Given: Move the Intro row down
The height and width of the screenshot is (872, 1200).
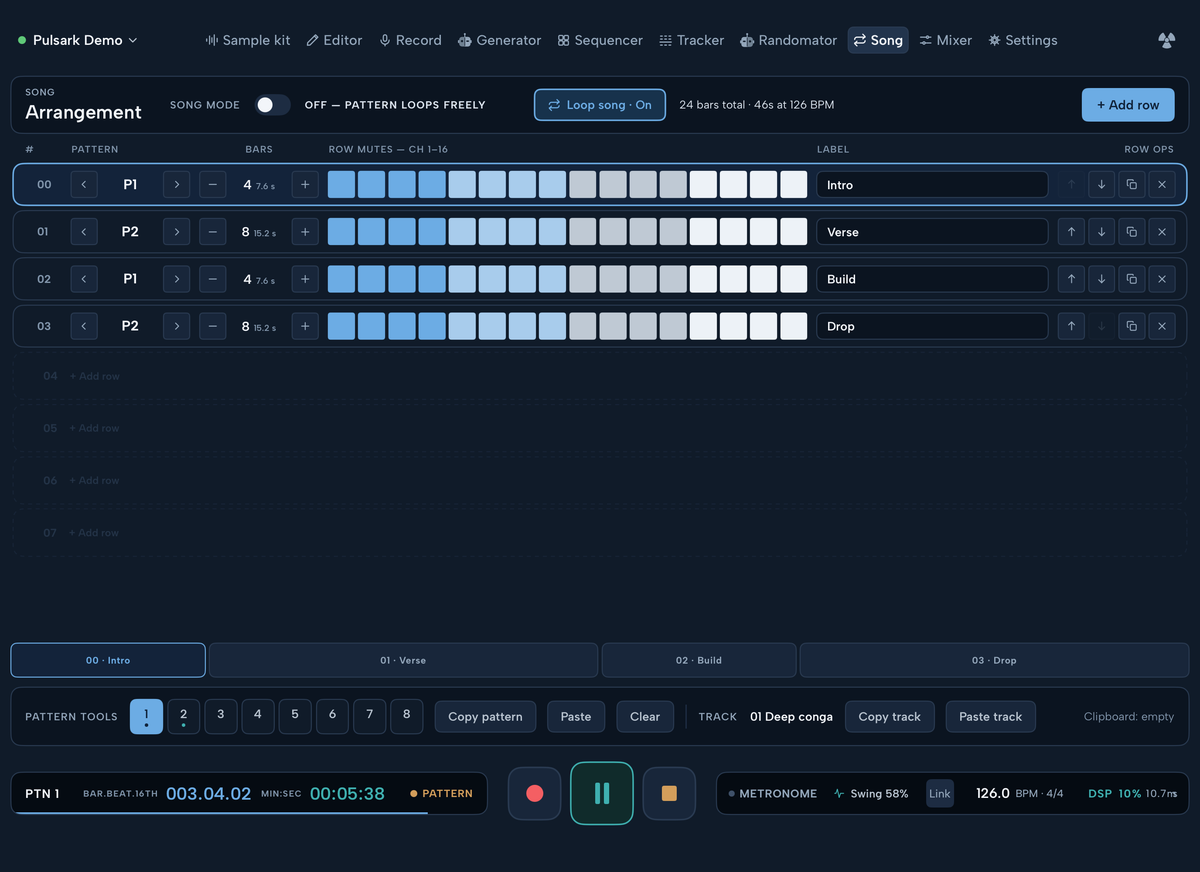Looking at the screenshot, I should click(1101, 185).
